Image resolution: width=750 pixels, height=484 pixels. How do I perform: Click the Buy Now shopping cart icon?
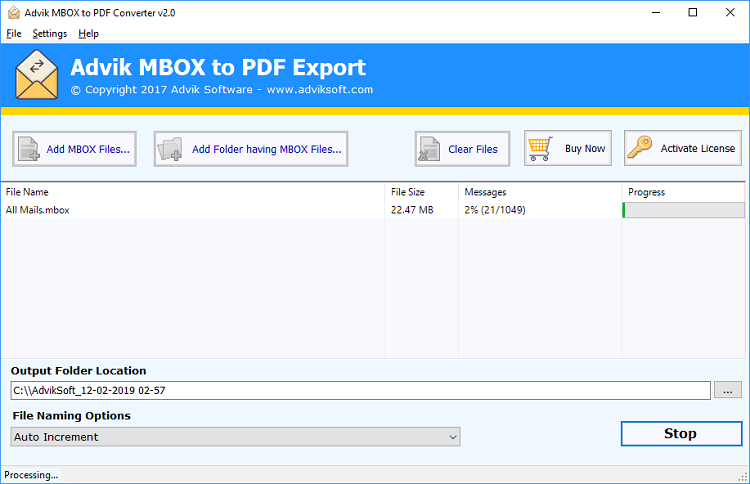pos(540,149)
